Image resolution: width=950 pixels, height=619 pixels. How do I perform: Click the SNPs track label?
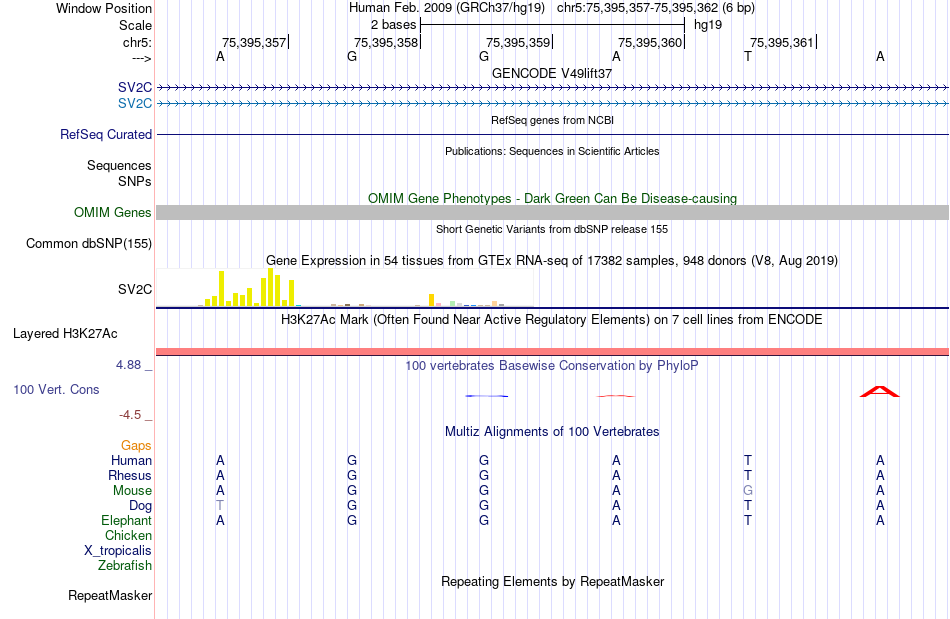pos(135,181)
